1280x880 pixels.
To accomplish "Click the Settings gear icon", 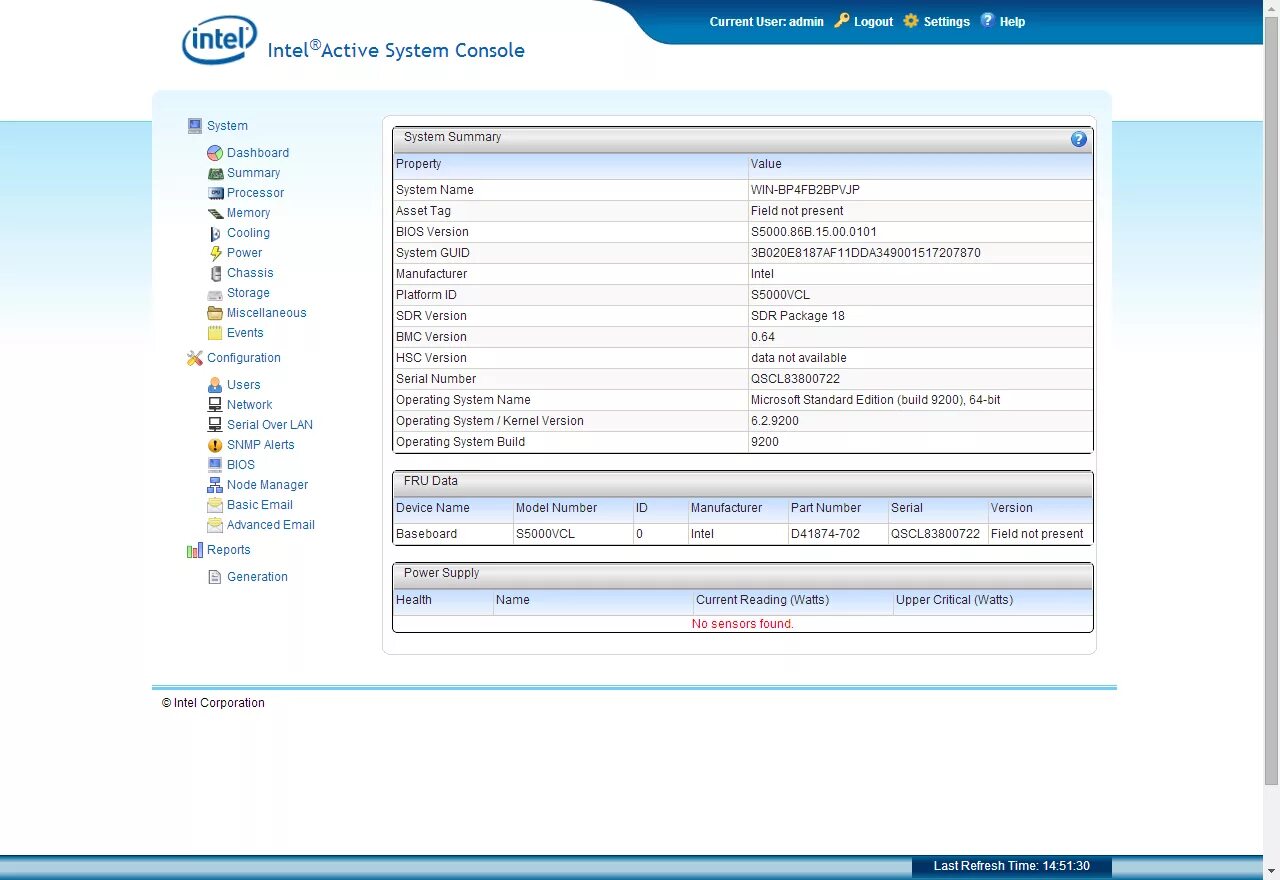I will [x=911, y=20].
